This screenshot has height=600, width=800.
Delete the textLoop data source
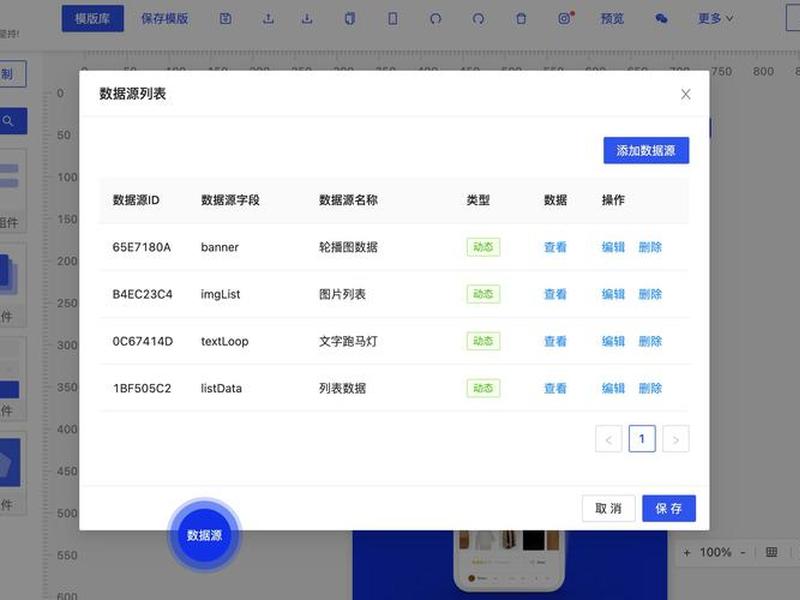pos(650,341)
